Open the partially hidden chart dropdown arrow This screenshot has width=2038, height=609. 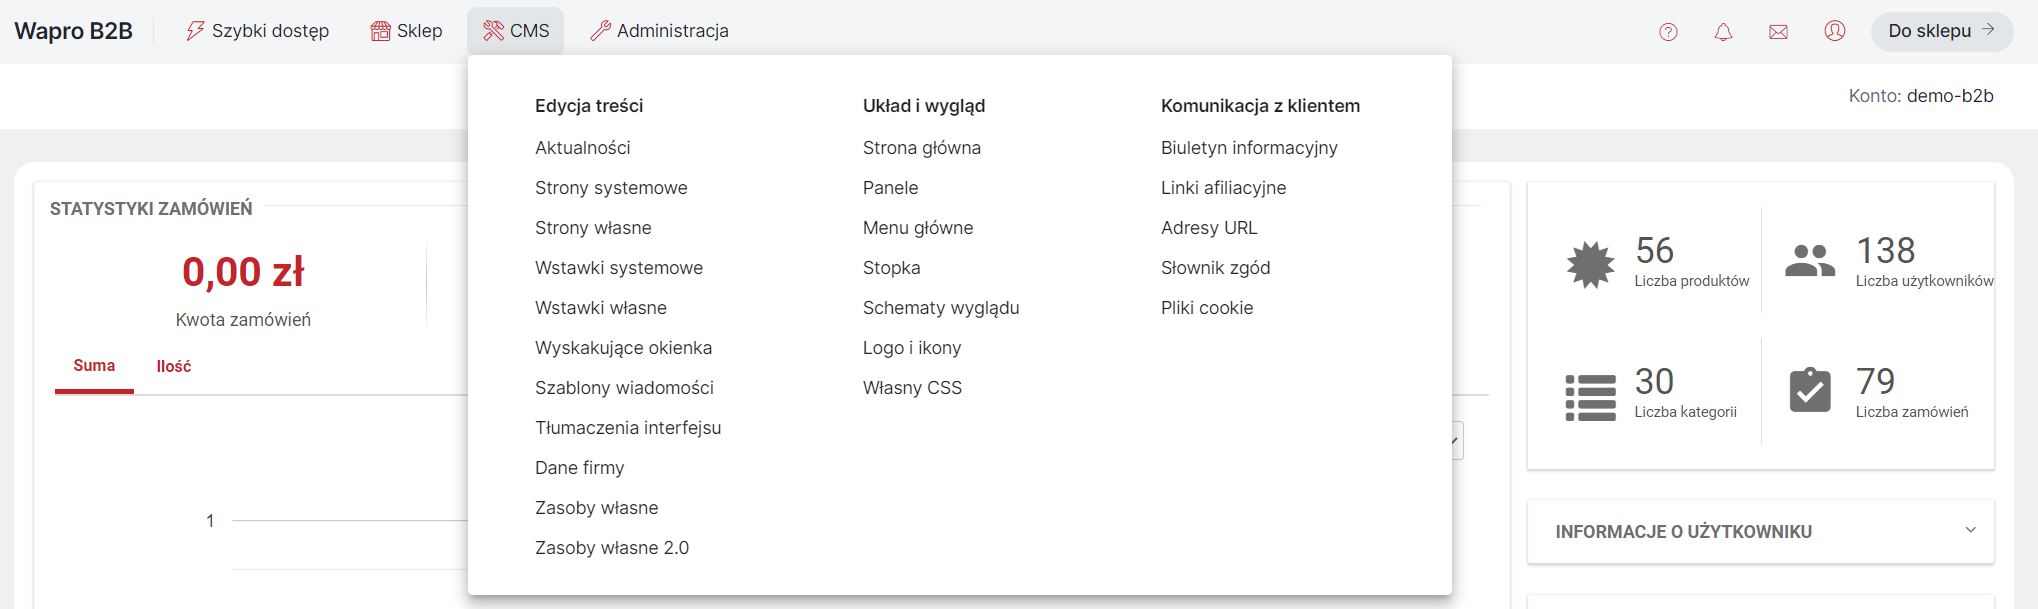(1457, 440)
